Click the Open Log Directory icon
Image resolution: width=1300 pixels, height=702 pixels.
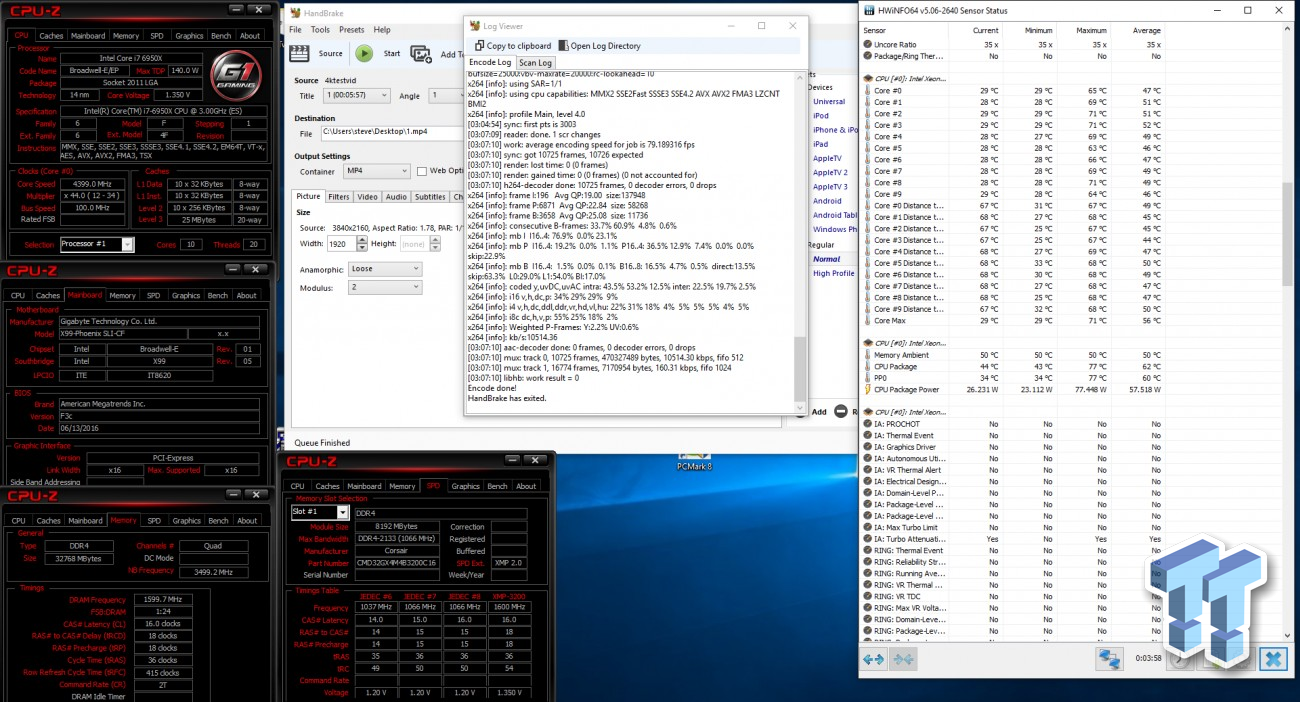pyautogui.click(x=563, y=46)
